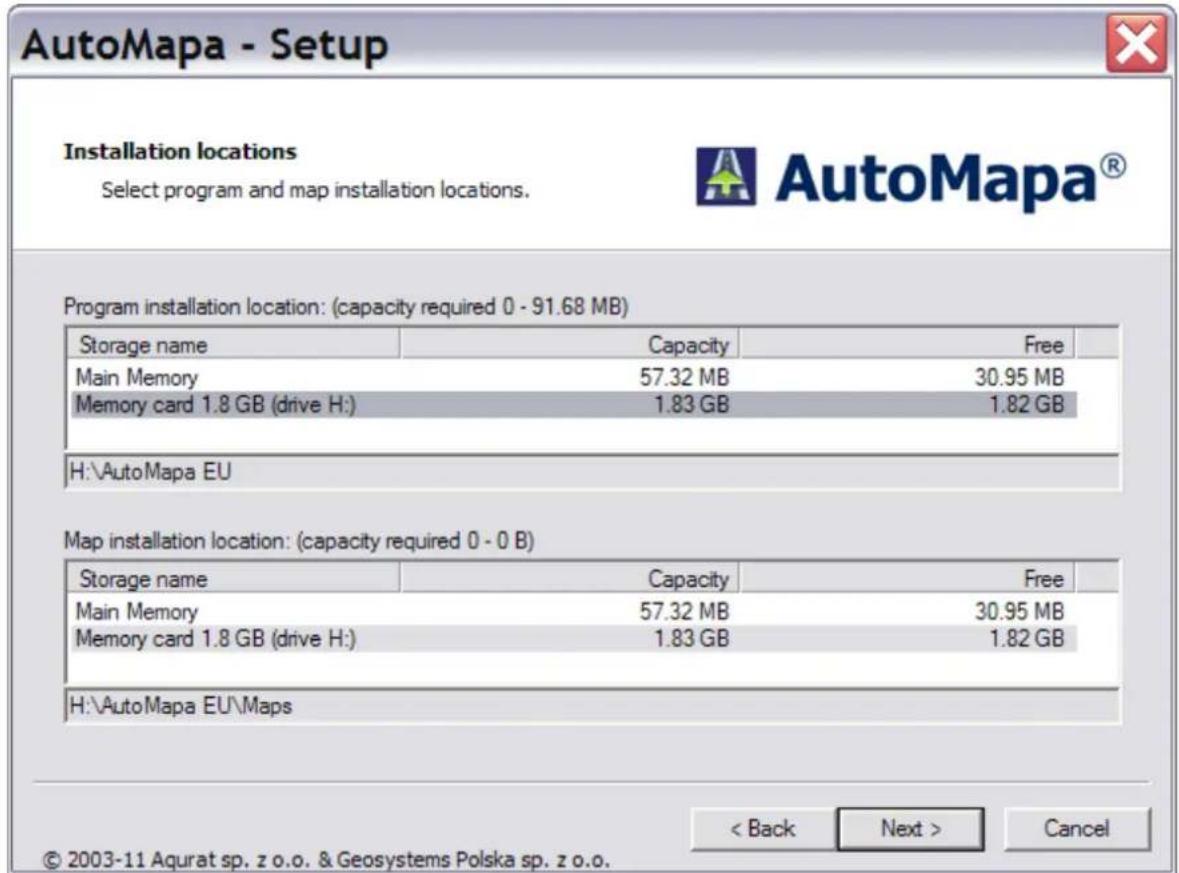Sort map list by Storage name header

coord(234,578)
